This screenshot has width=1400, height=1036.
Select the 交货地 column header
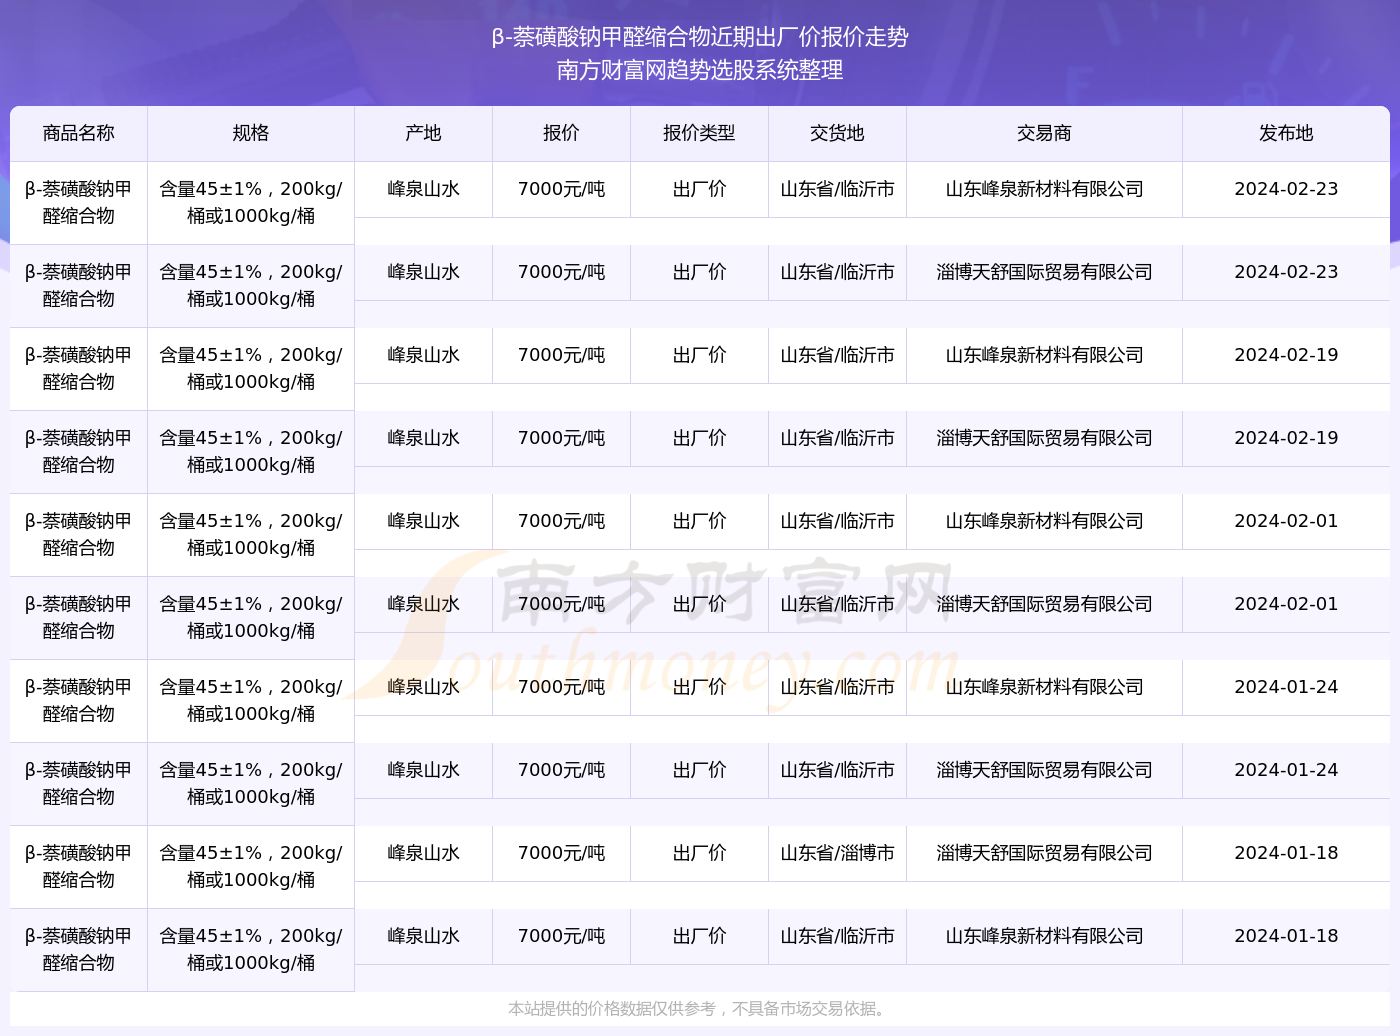pos(837,133)
